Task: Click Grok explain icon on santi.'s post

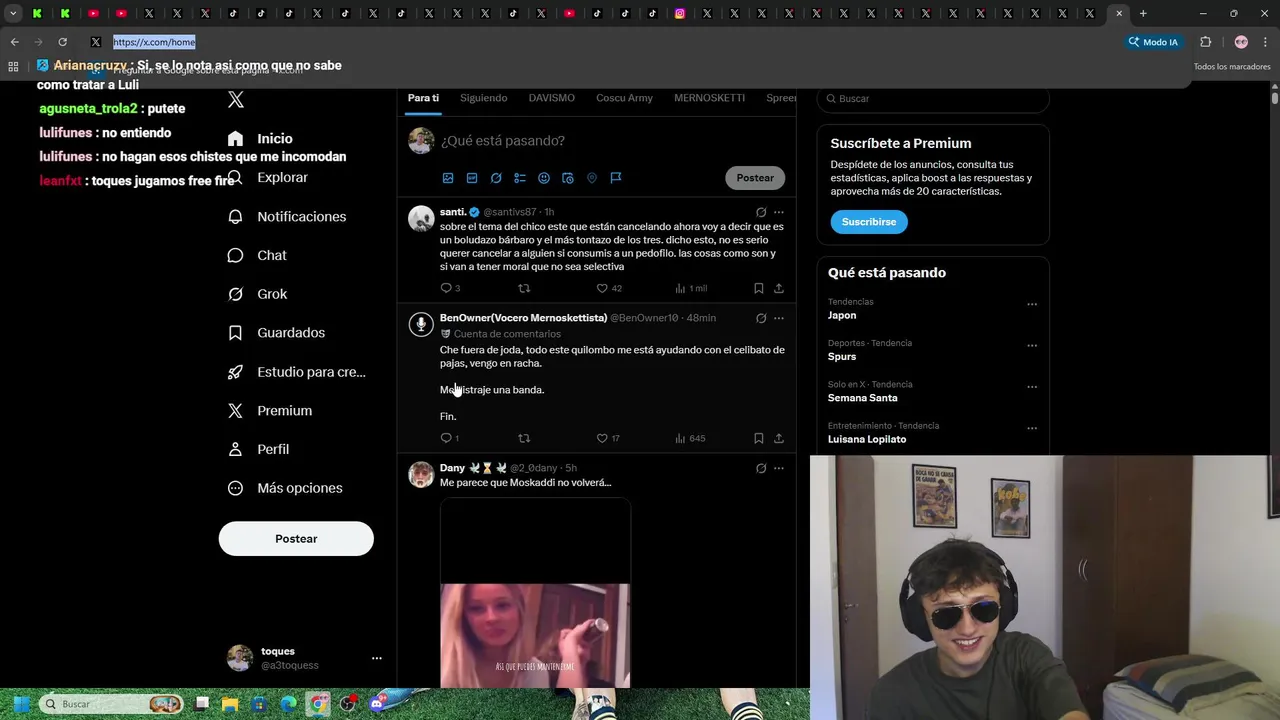Action: 761,212
